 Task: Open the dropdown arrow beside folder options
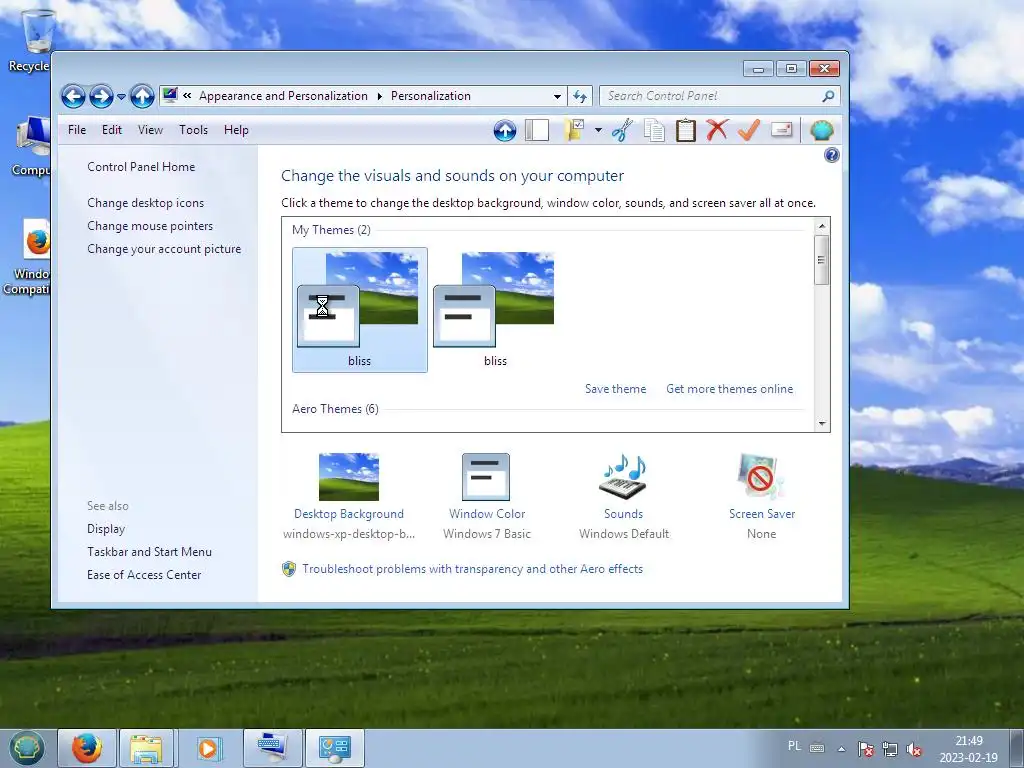pos(598,130)
